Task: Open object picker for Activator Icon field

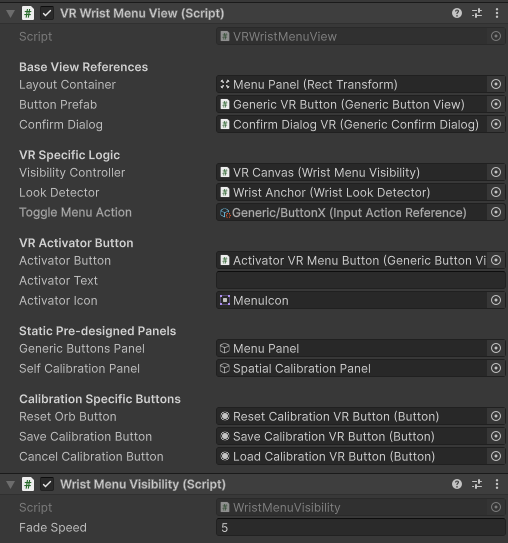Action: tap(496, 300)
